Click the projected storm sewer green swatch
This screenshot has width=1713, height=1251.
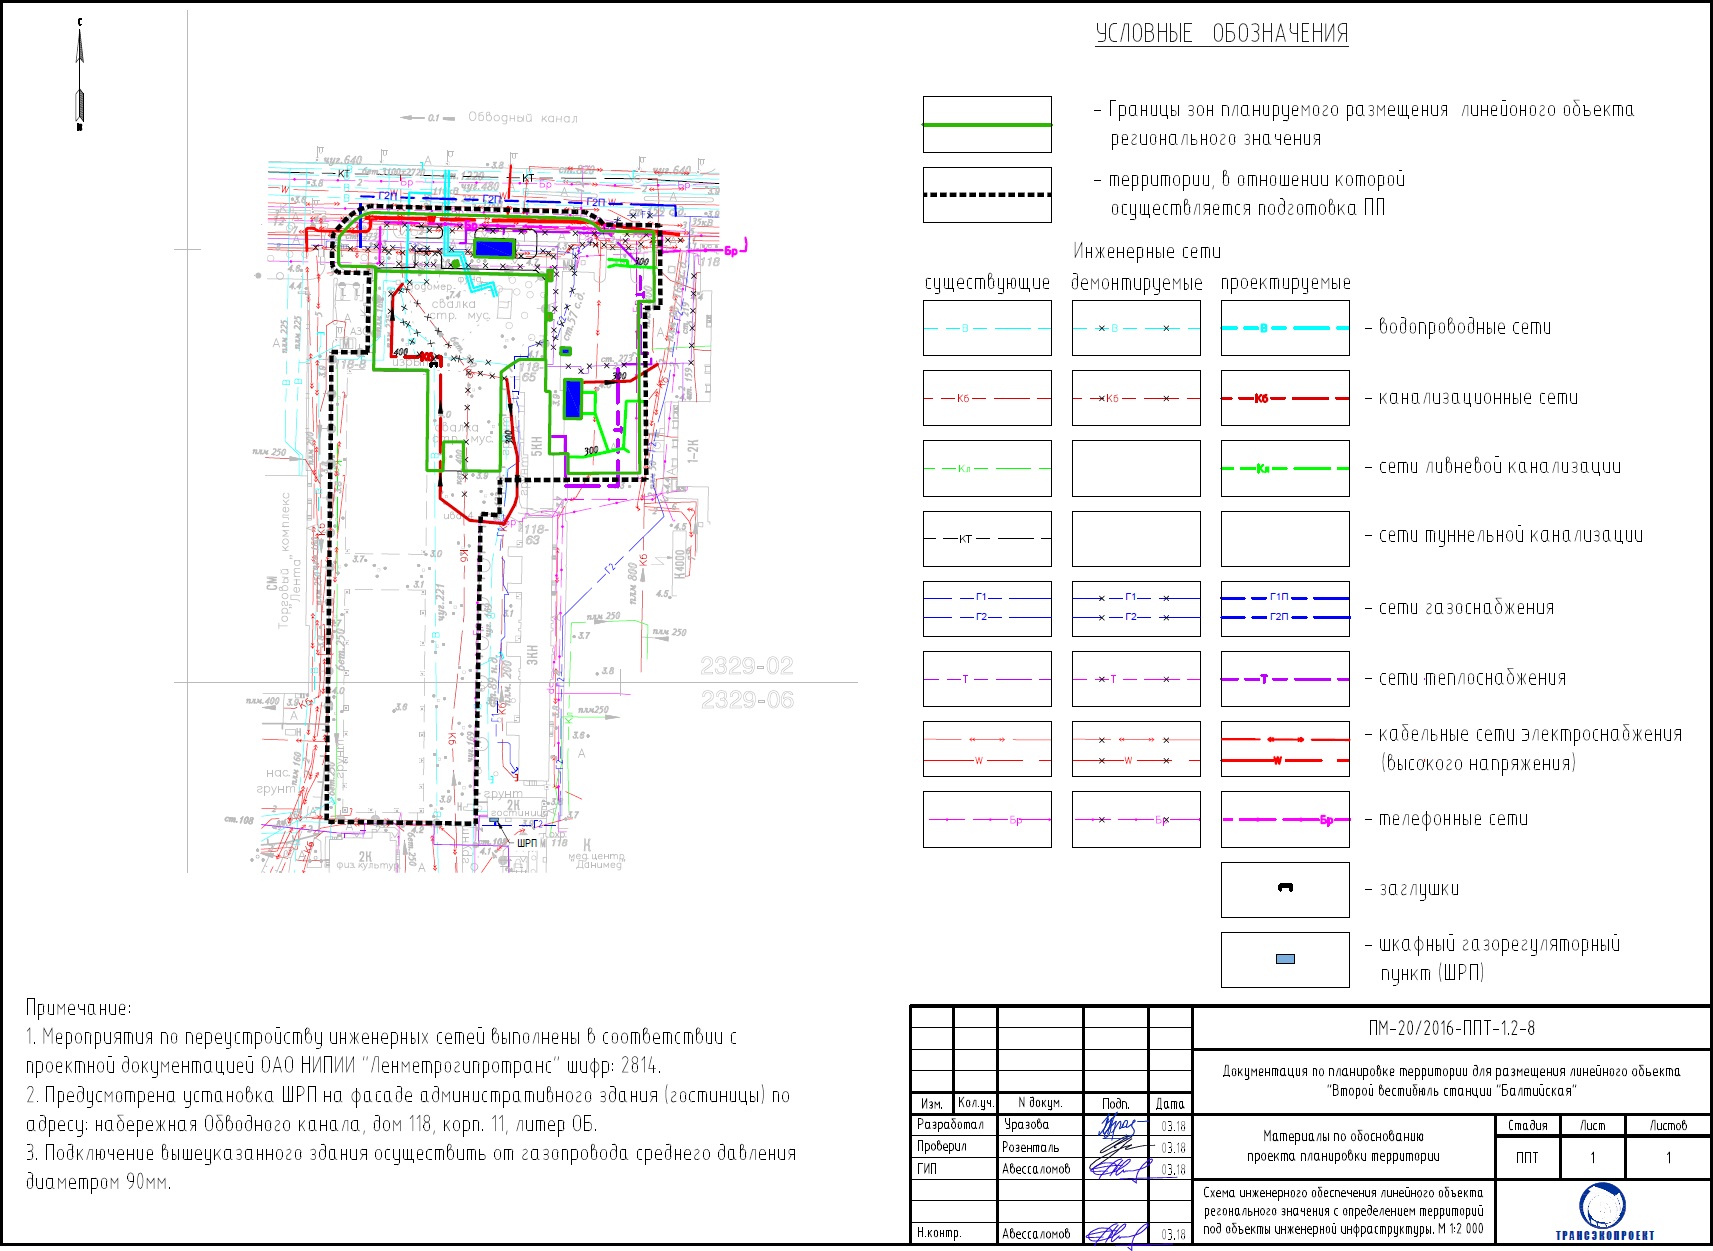click(x=1285, y=468)
